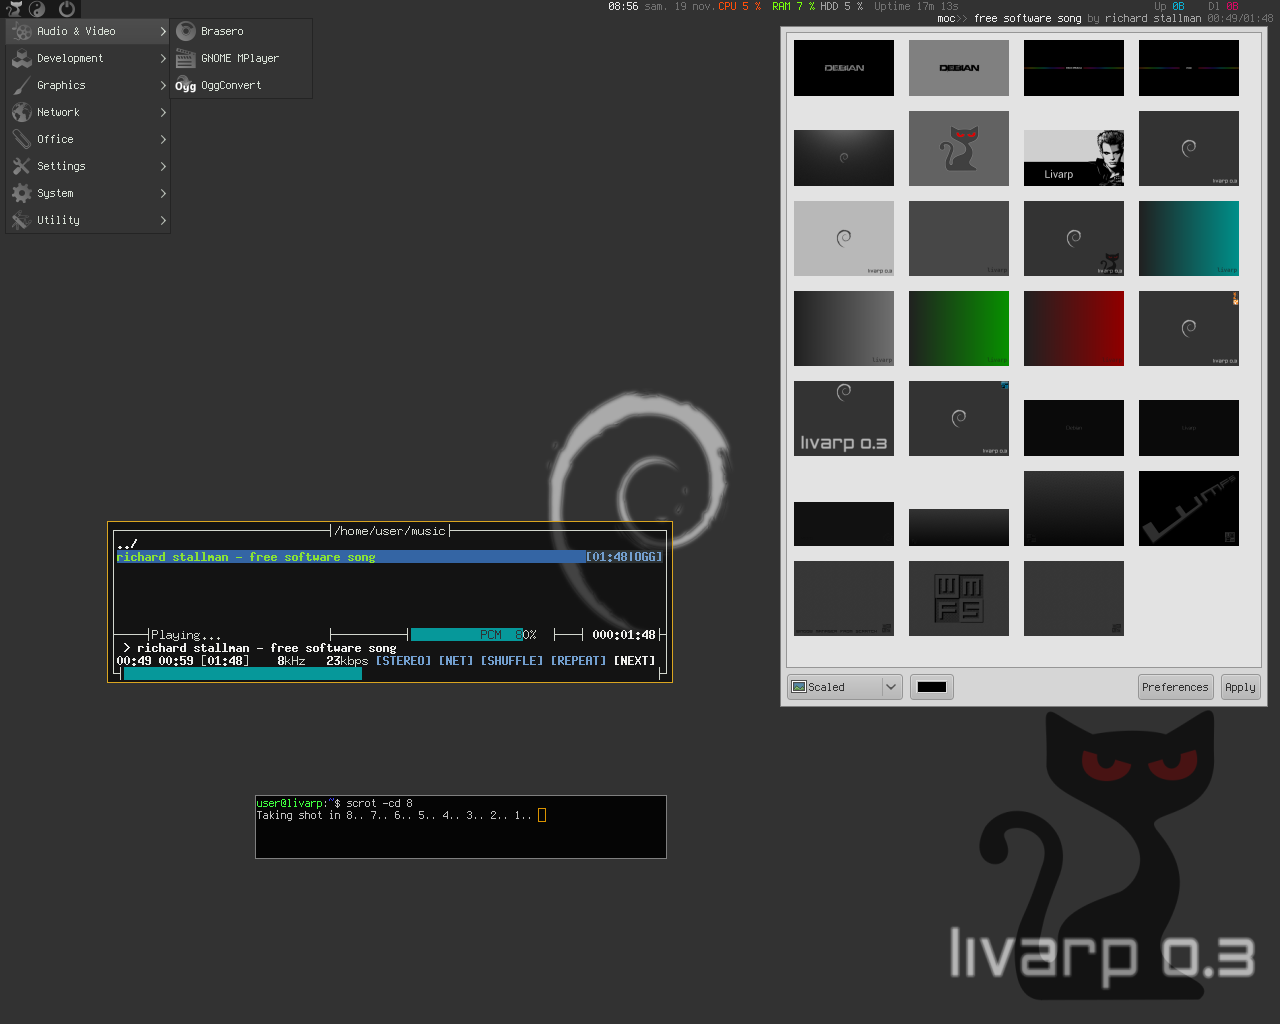
Task: Click the yin-yang icon in top panel
Action: (x=37, y=8)
